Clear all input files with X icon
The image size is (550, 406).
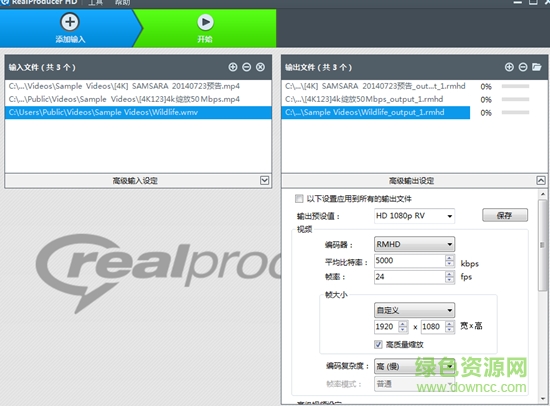(260, 67)
